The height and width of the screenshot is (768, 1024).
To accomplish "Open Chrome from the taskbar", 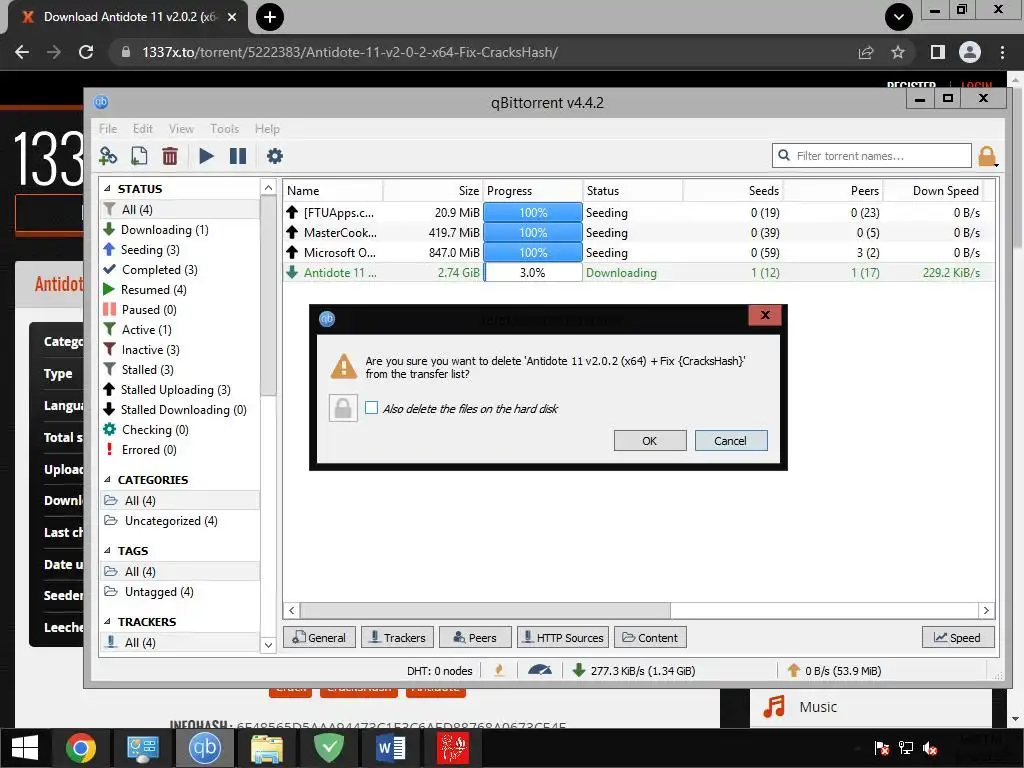I will tap(81, 748).
